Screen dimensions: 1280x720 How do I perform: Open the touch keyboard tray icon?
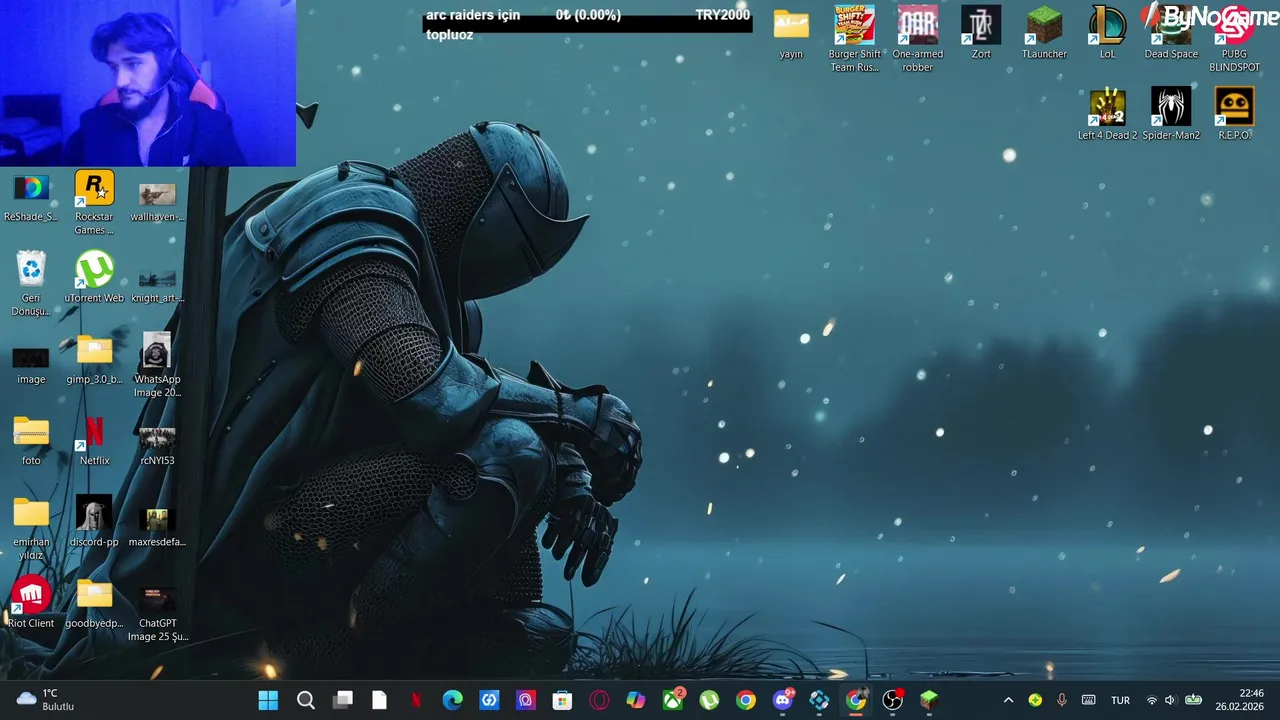click(x=1088, y=700)
